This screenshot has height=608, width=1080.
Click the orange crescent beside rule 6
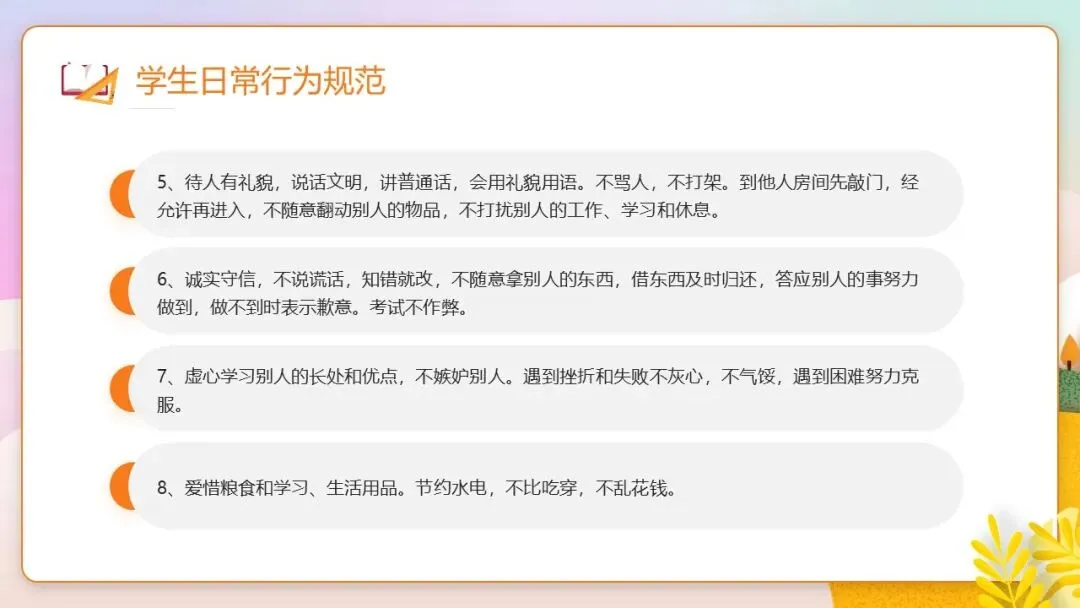click(121, 291)
